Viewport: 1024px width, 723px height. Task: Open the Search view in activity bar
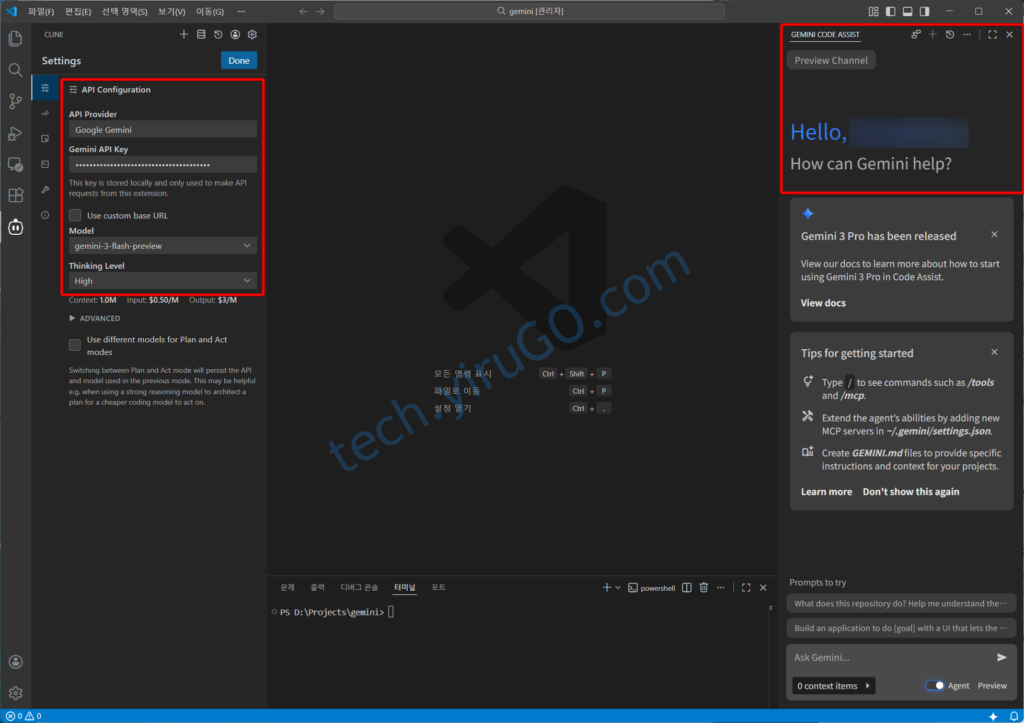(15, 70)
